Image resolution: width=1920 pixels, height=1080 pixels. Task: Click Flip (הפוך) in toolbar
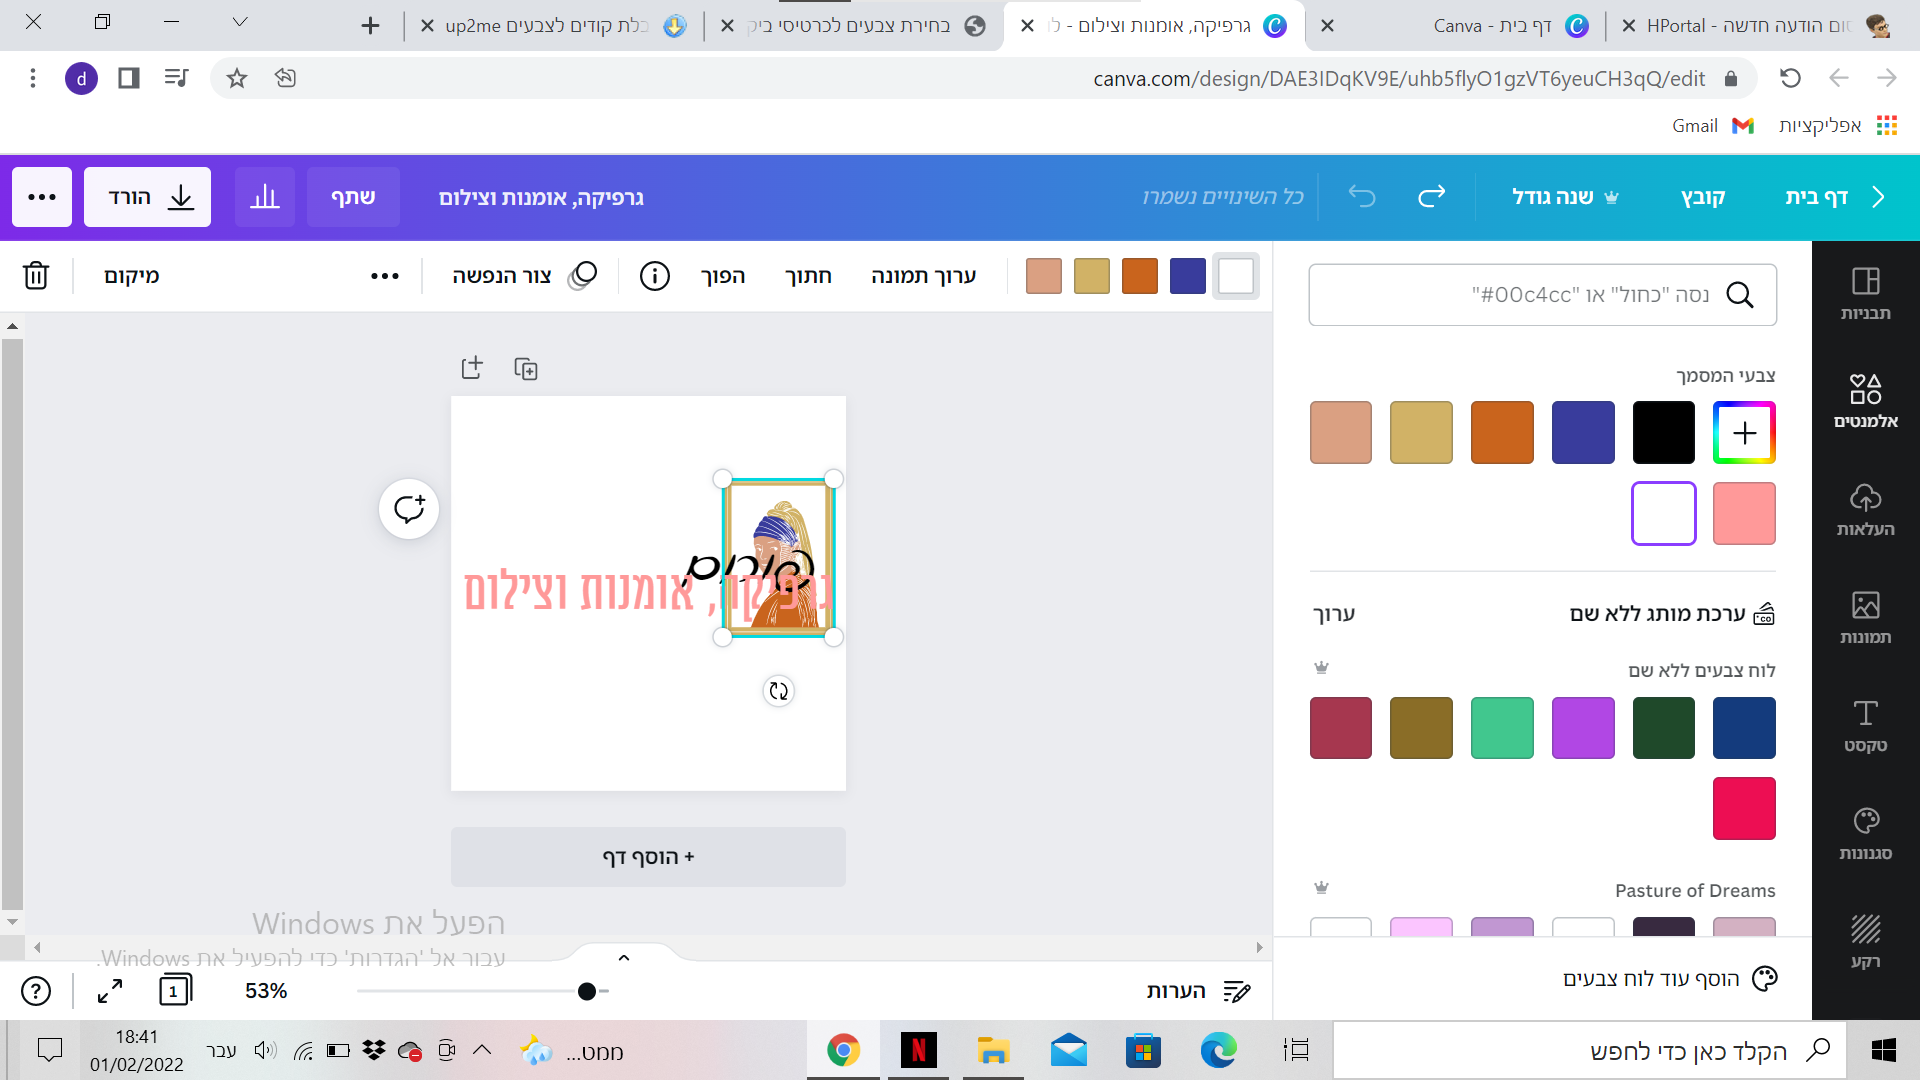pyautogui.click(x=723, y=276)
